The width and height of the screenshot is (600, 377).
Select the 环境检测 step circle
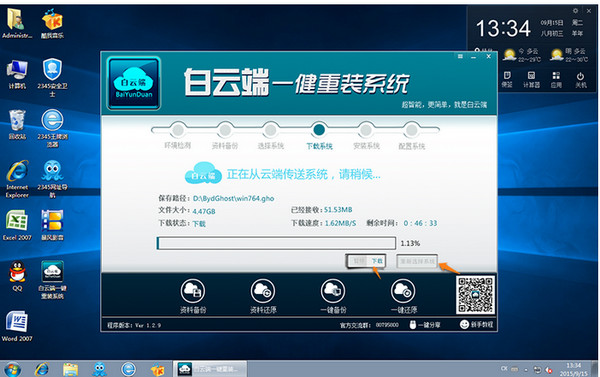(x=178, y=130)
